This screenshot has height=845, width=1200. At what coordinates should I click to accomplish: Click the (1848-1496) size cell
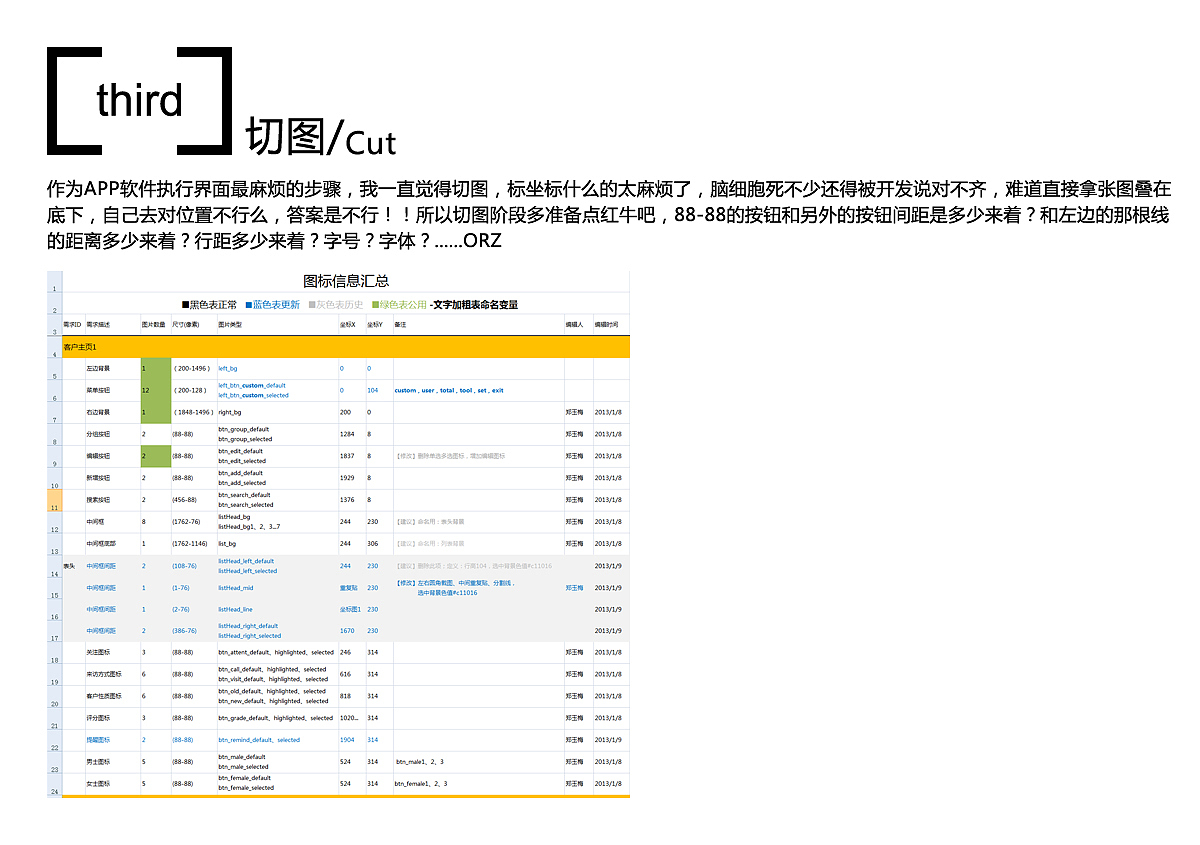pyautogui.click(x=192, y=412)
